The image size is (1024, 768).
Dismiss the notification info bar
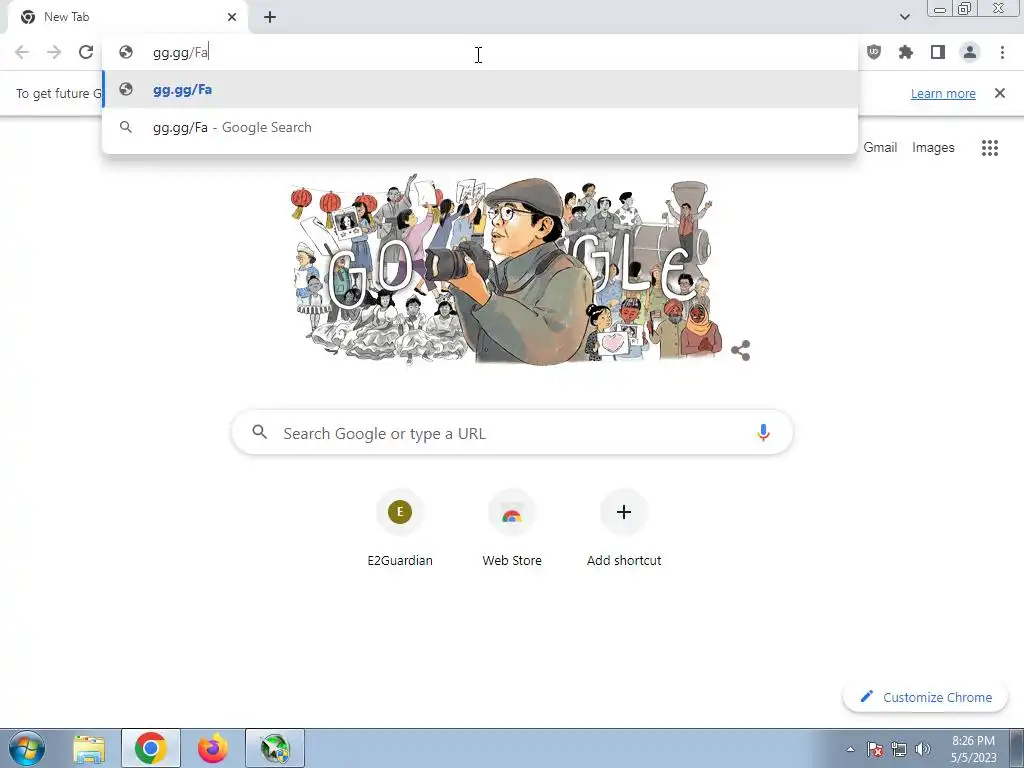tap(1000, 93)
